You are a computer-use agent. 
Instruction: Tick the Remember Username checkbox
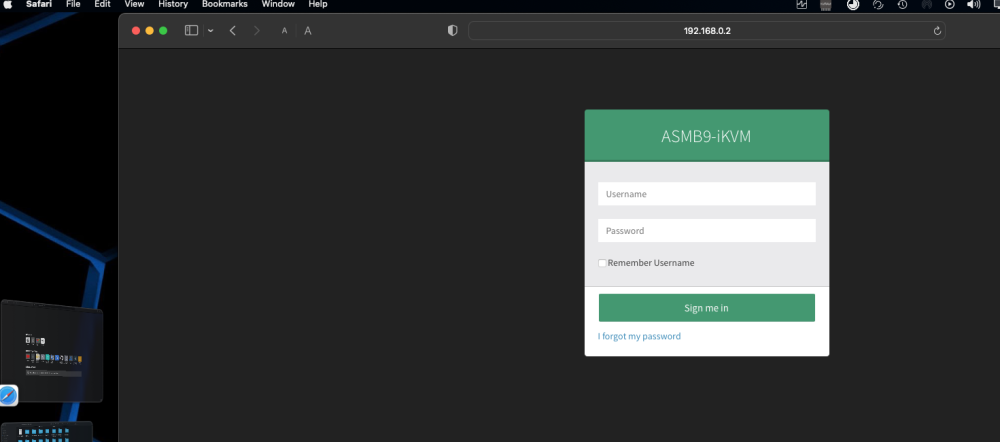pyautogui.click(x=602, y=263)
